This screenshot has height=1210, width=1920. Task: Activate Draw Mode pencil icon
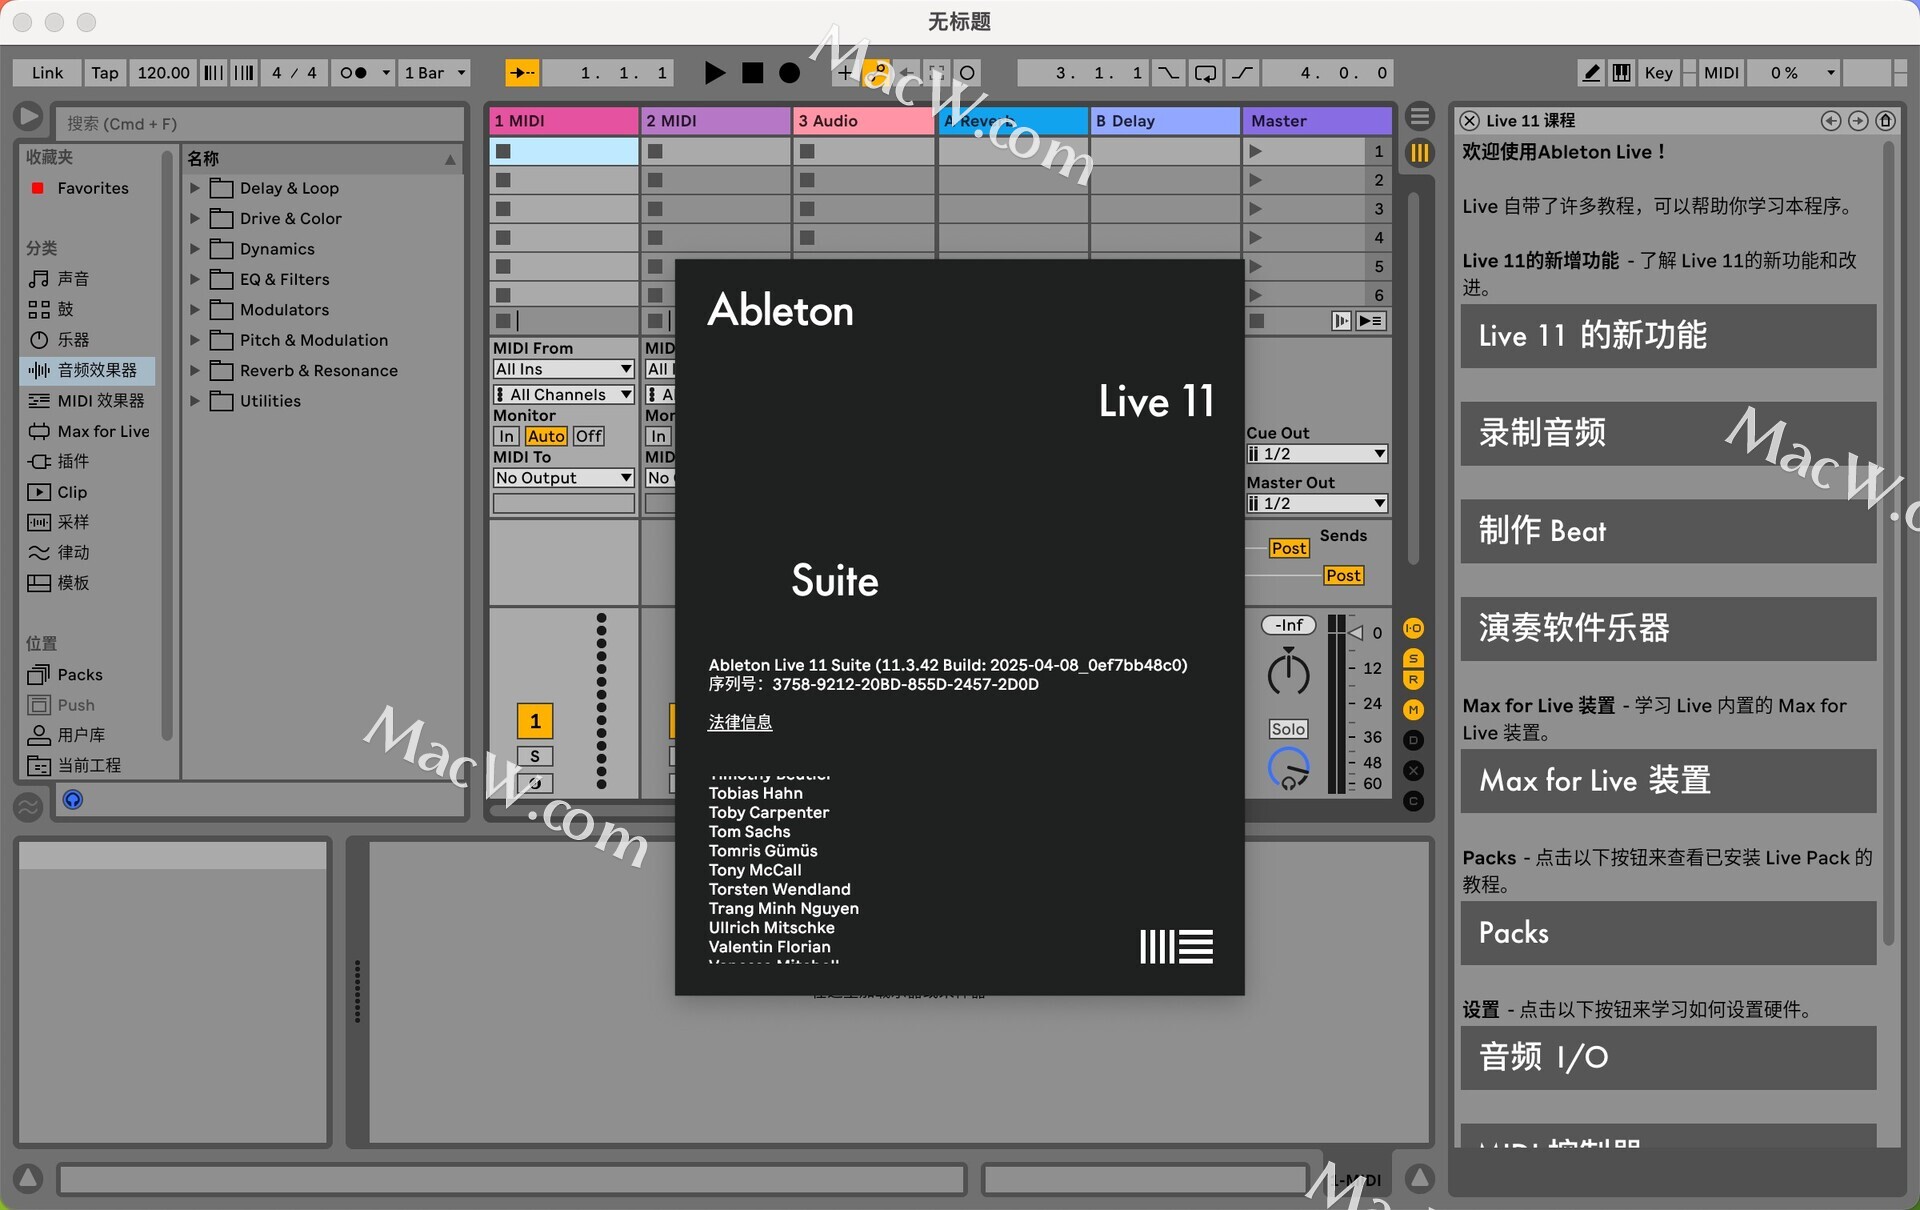(1591, 73)
